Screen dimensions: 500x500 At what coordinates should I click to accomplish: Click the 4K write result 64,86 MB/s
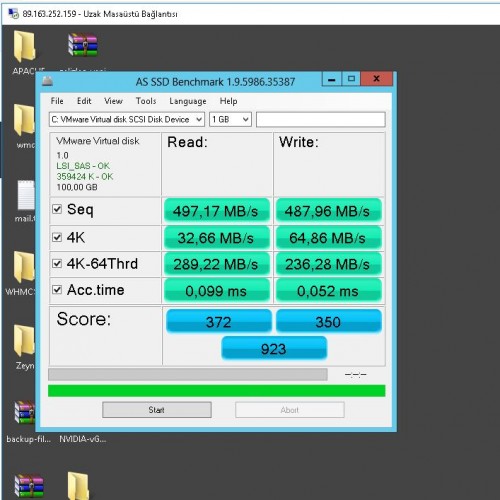328,238
